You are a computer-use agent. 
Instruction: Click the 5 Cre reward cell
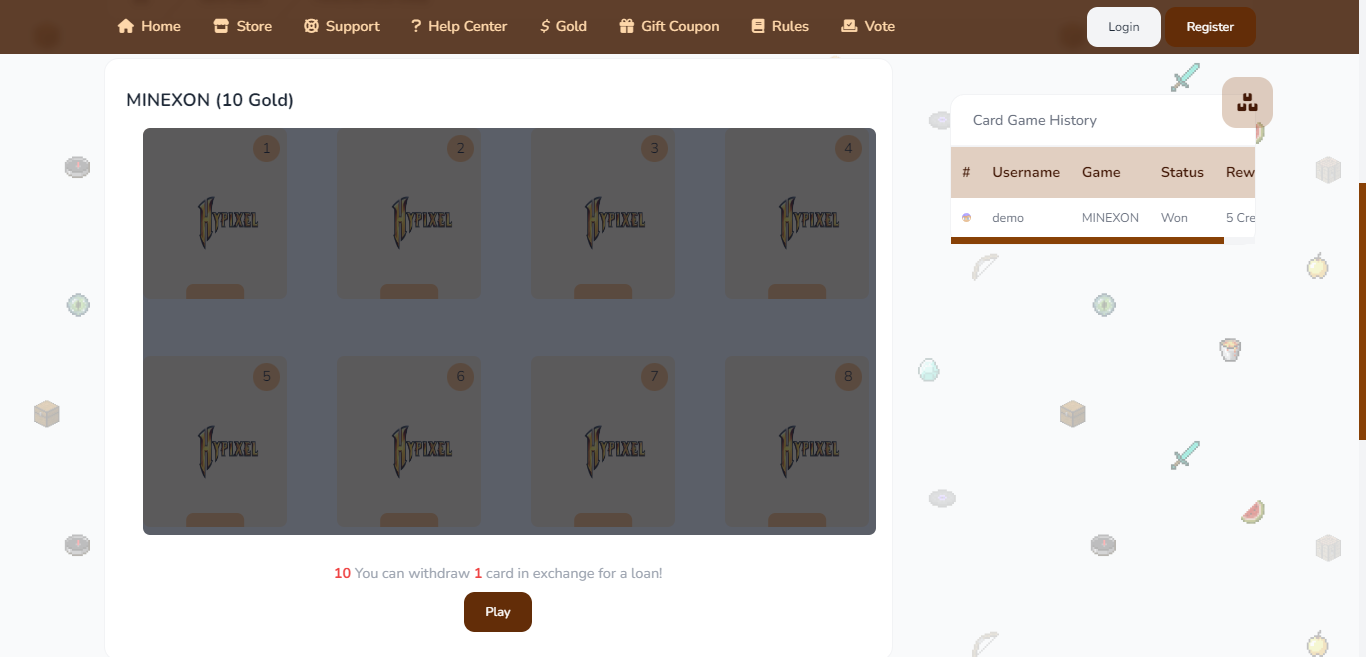[1240, 218]
